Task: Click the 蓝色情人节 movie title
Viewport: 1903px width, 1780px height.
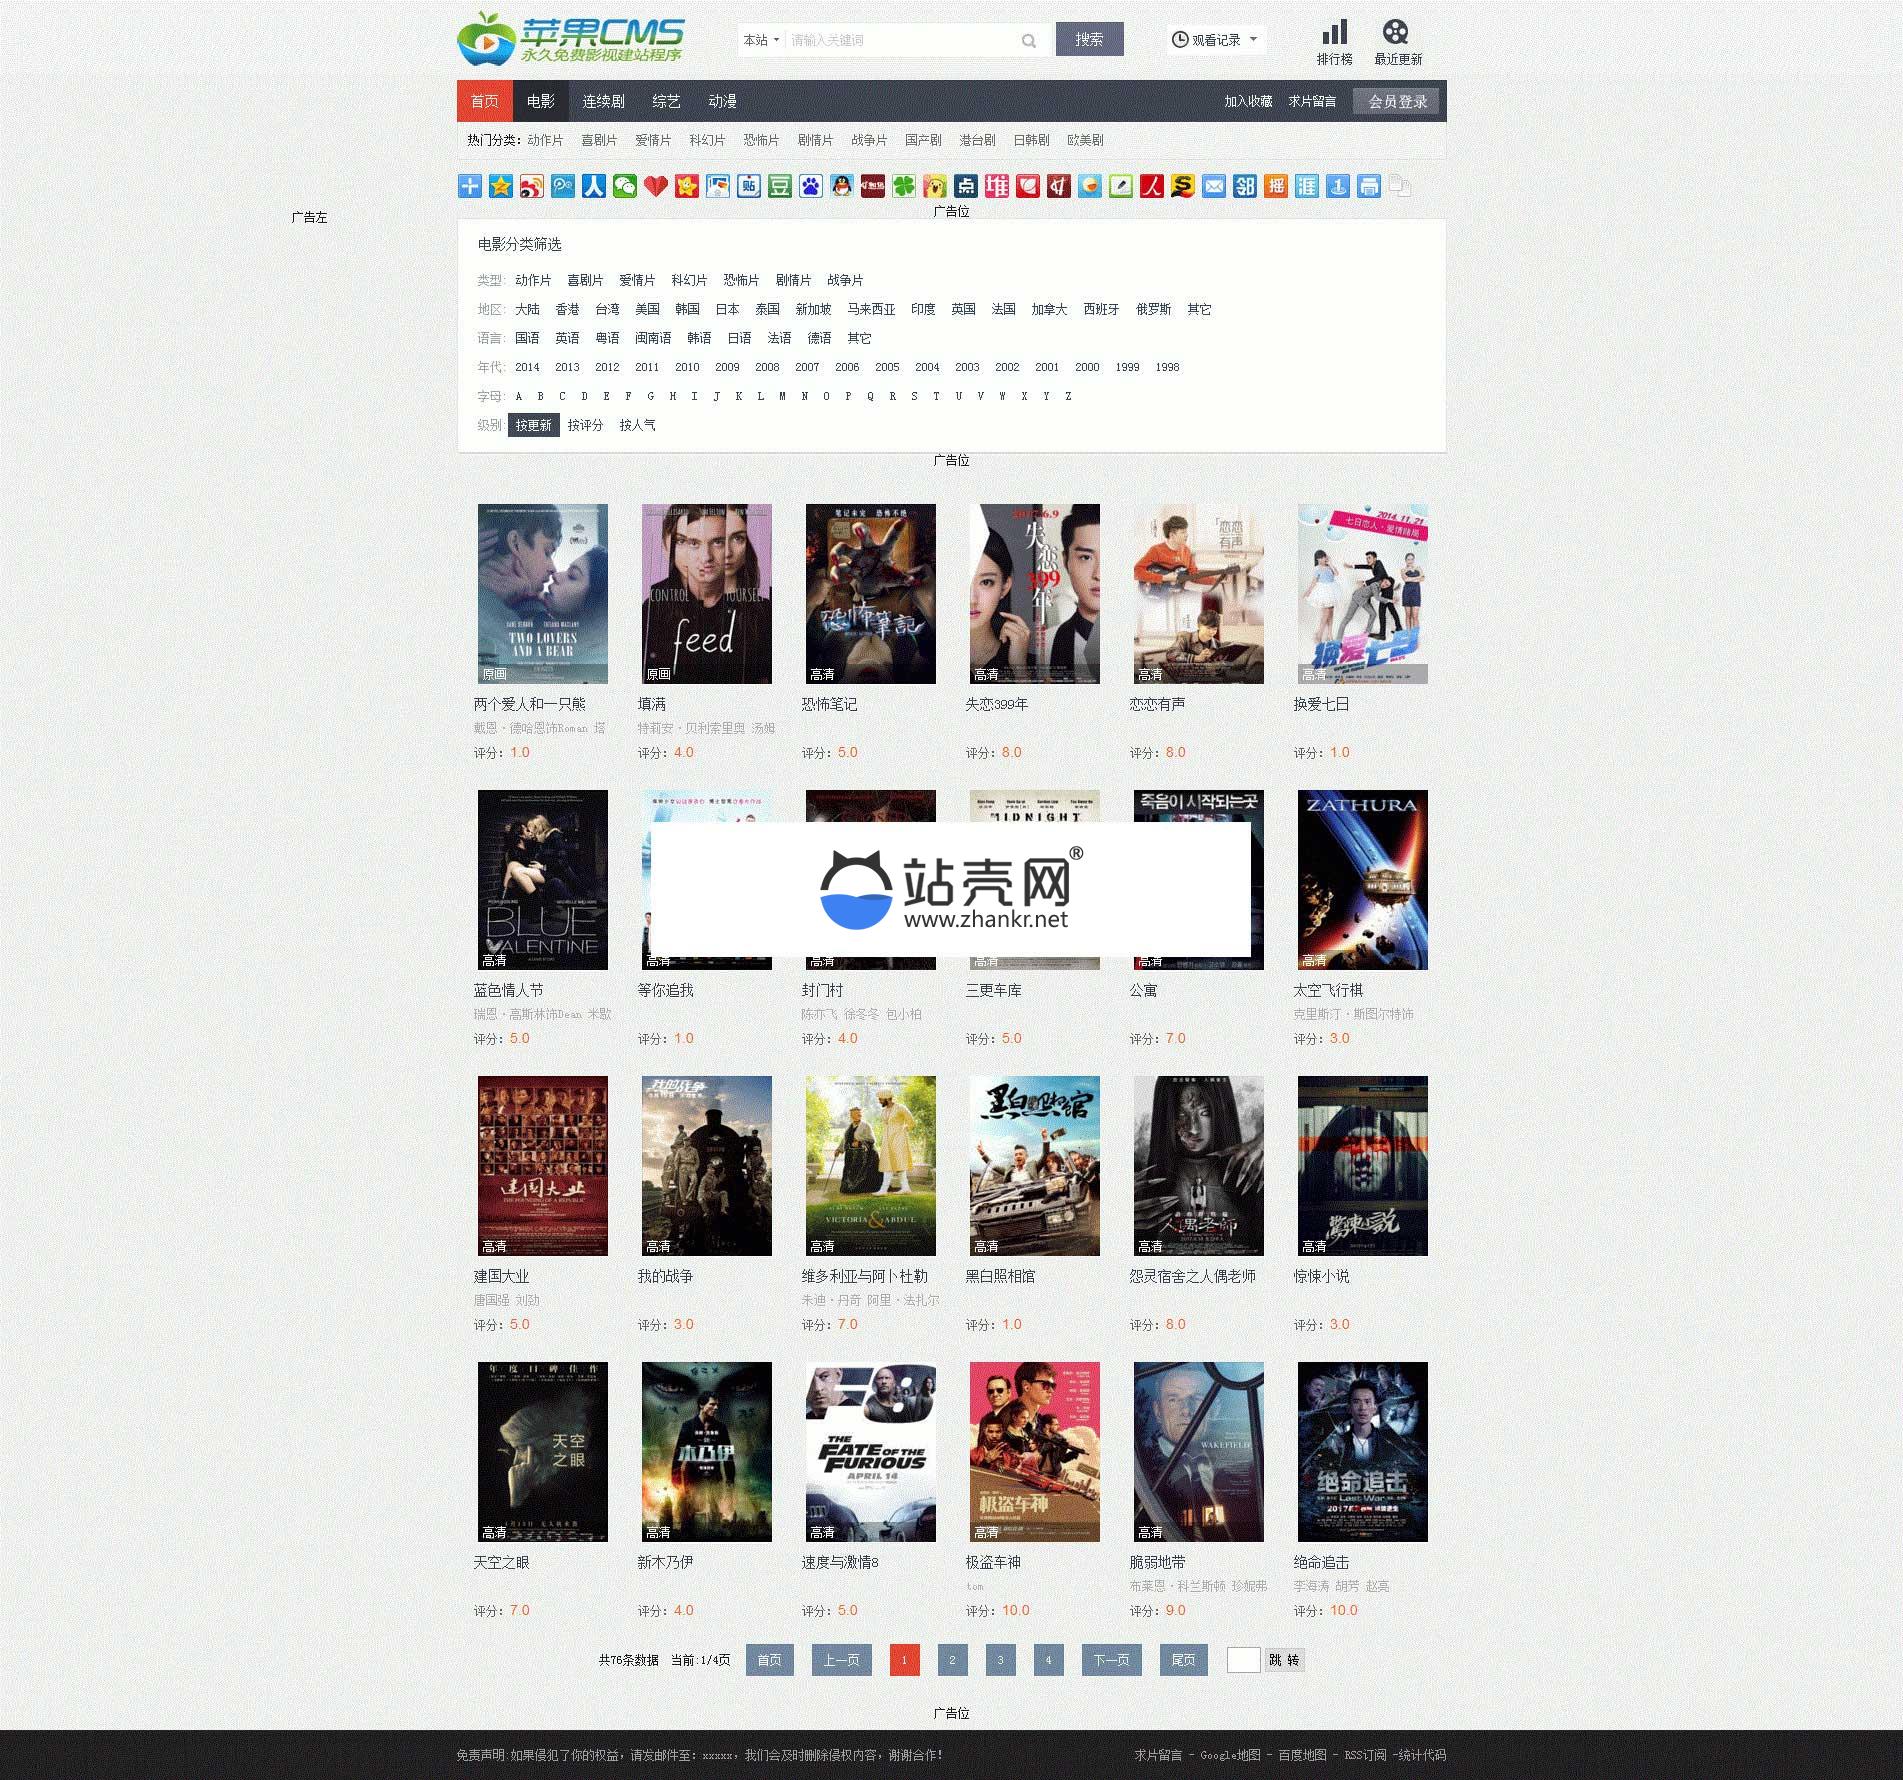Action: pos(508,990)
